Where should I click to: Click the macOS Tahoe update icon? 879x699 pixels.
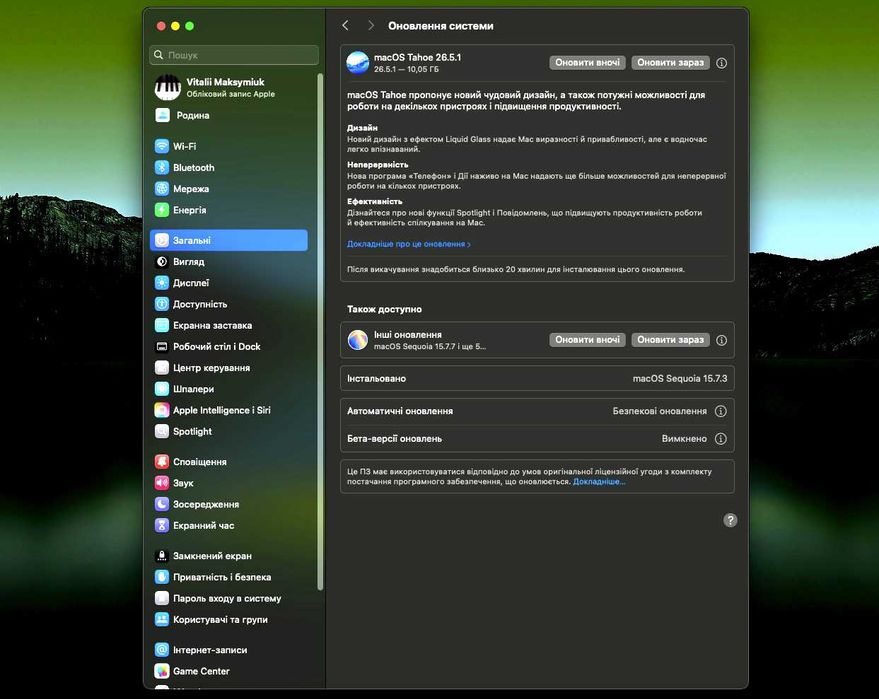coord(357,63)
